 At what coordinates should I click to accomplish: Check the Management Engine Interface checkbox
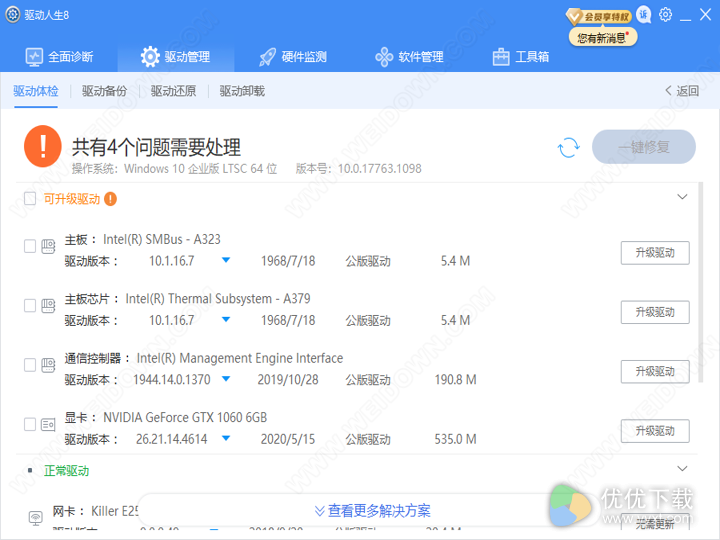coord(30,365)
